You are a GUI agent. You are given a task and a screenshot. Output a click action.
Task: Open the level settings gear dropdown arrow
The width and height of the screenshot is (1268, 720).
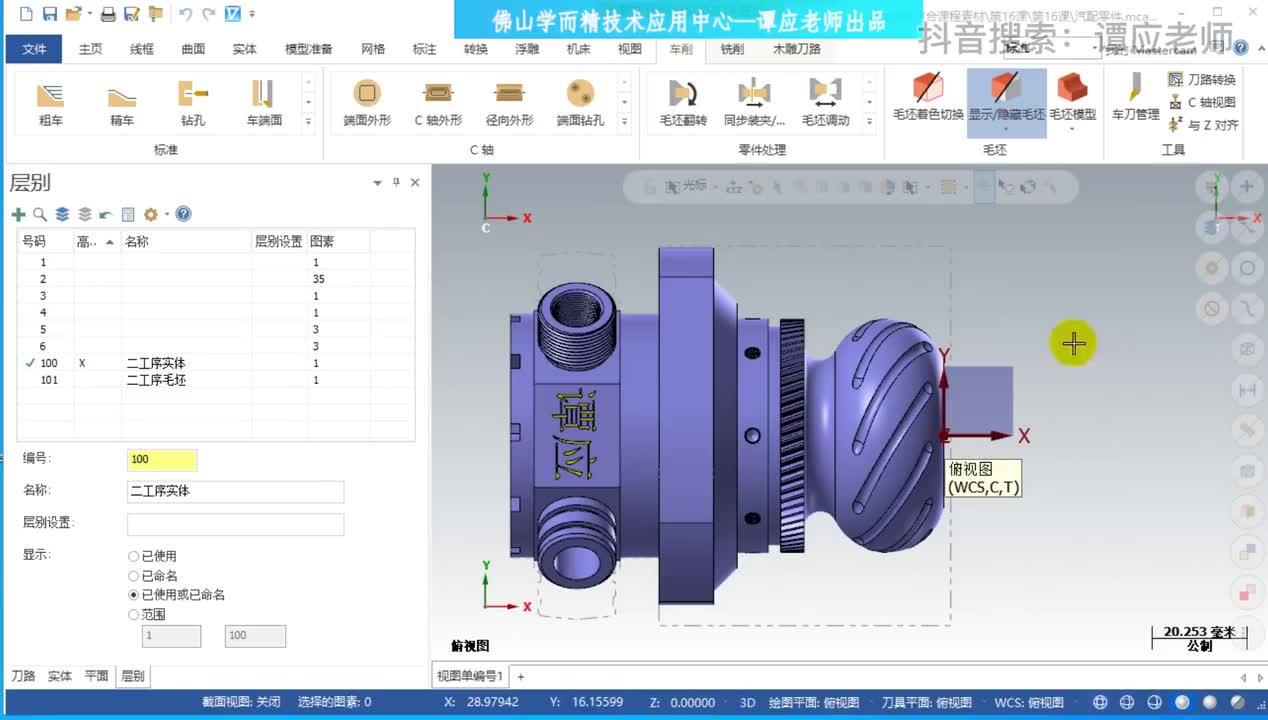click(x=166, y=215)
